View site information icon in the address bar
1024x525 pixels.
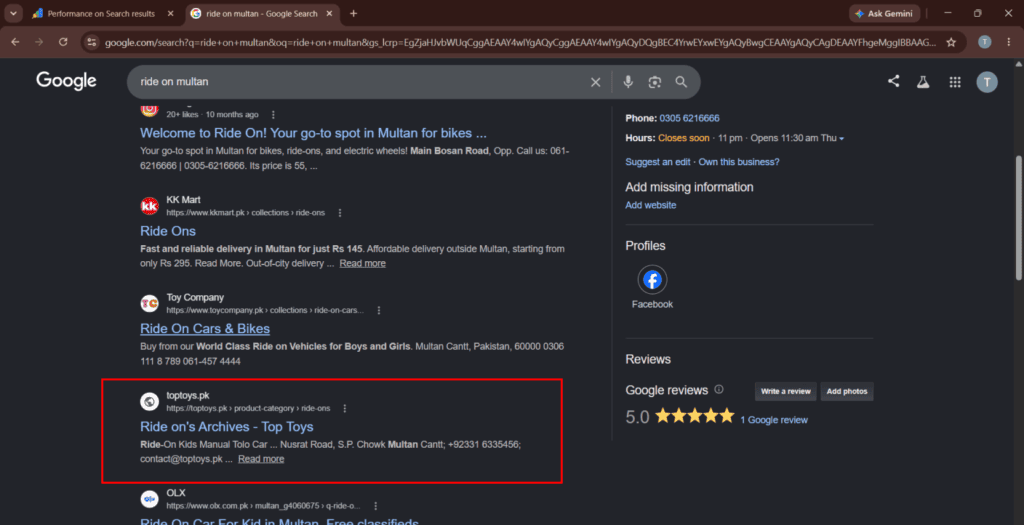tap(92, 42)
